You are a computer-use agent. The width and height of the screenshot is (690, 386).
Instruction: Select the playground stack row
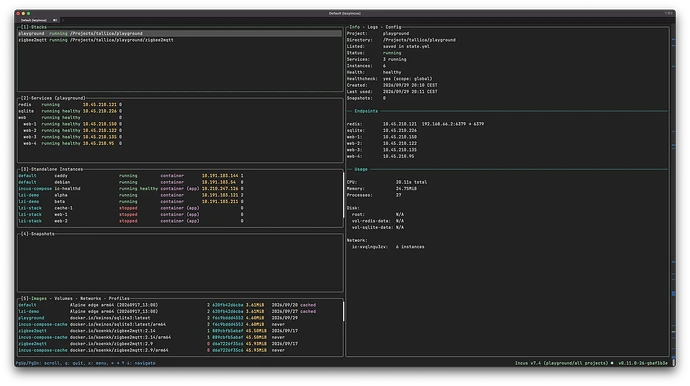(180, 33)
